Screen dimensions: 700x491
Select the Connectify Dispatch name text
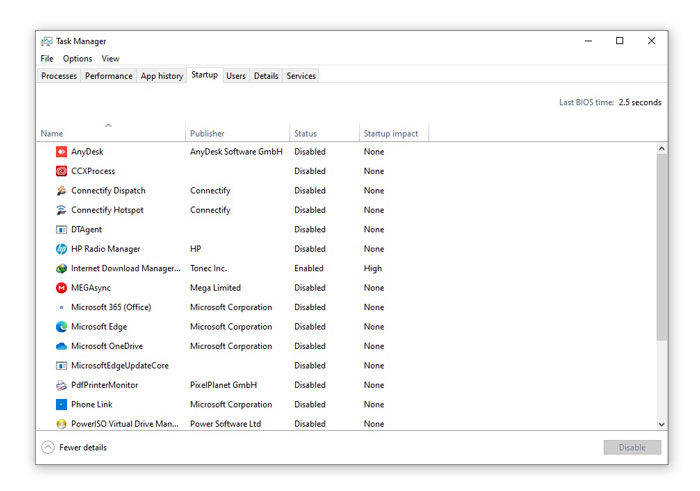pyautogui.click(x=108, y=191)
